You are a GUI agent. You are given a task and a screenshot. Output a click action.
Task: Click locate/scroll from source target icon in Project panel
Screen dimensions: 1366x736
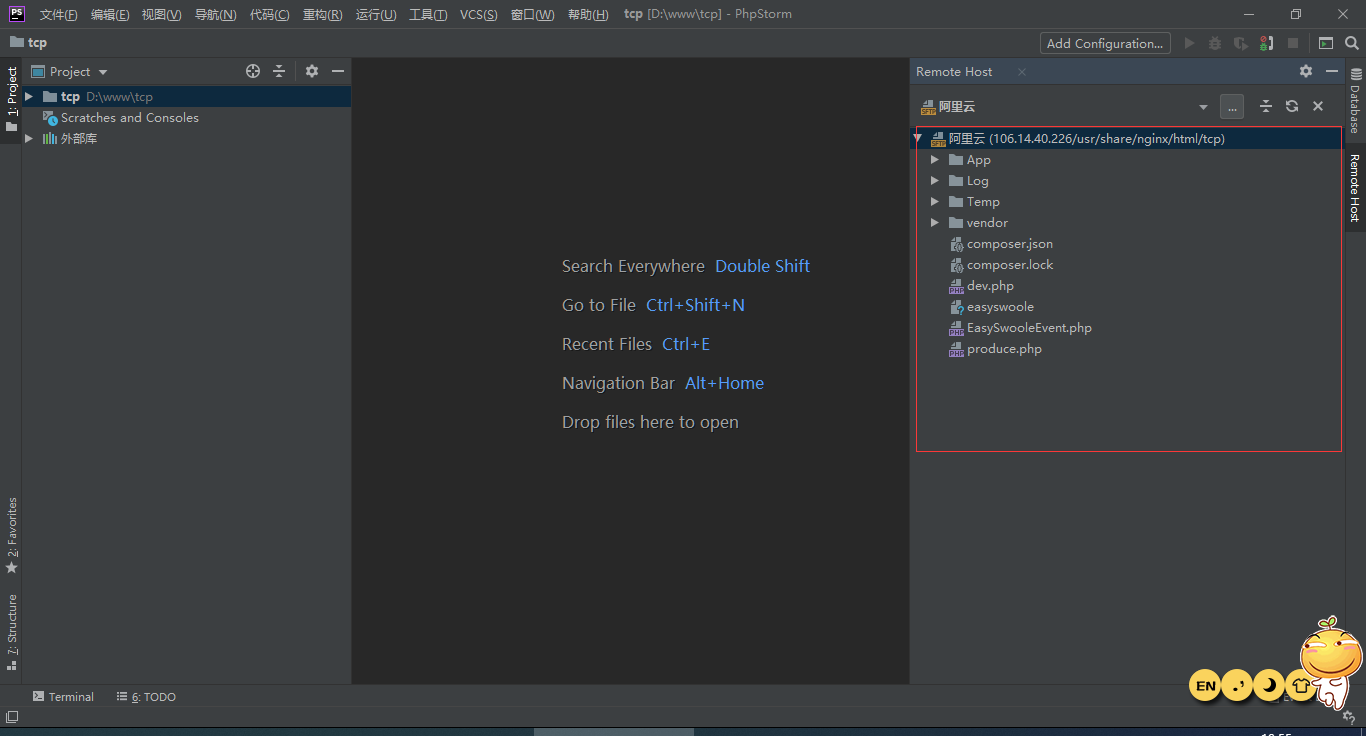pyautogui.click(x=253, y=71)
